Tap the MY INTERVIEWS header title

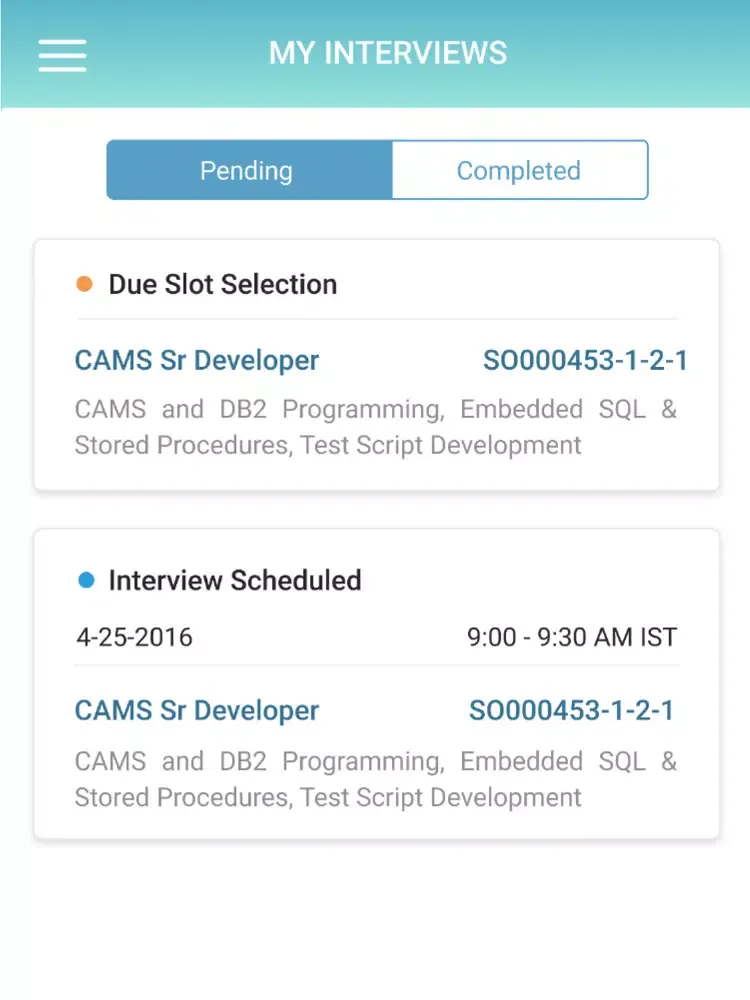(388, 53)
